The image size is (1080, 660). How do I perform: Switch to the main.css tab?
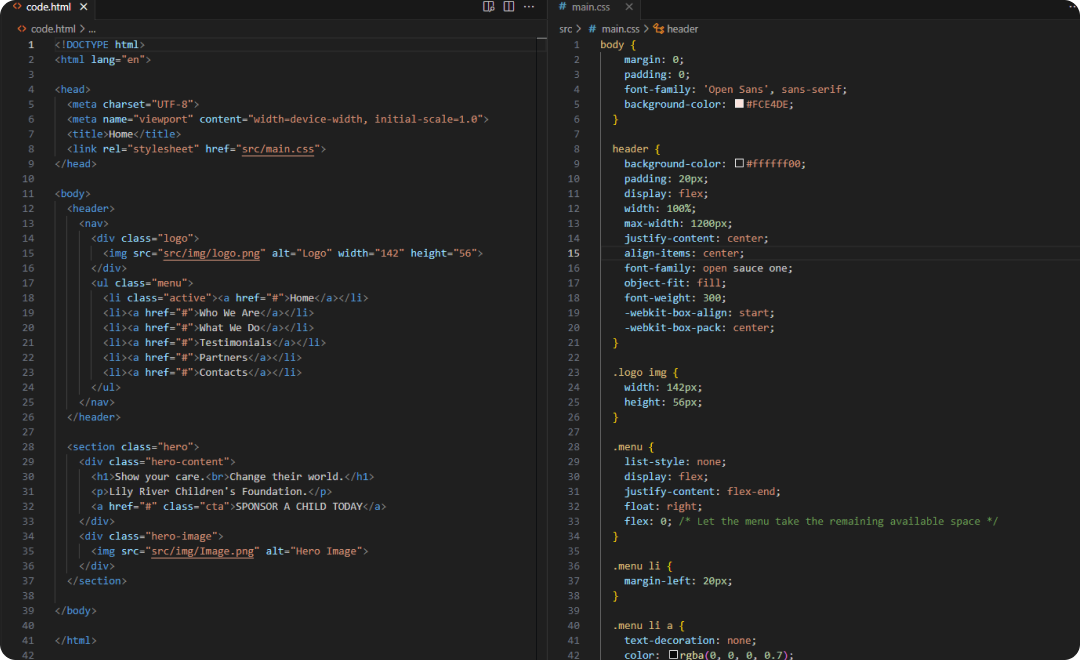tap(590, 7)
